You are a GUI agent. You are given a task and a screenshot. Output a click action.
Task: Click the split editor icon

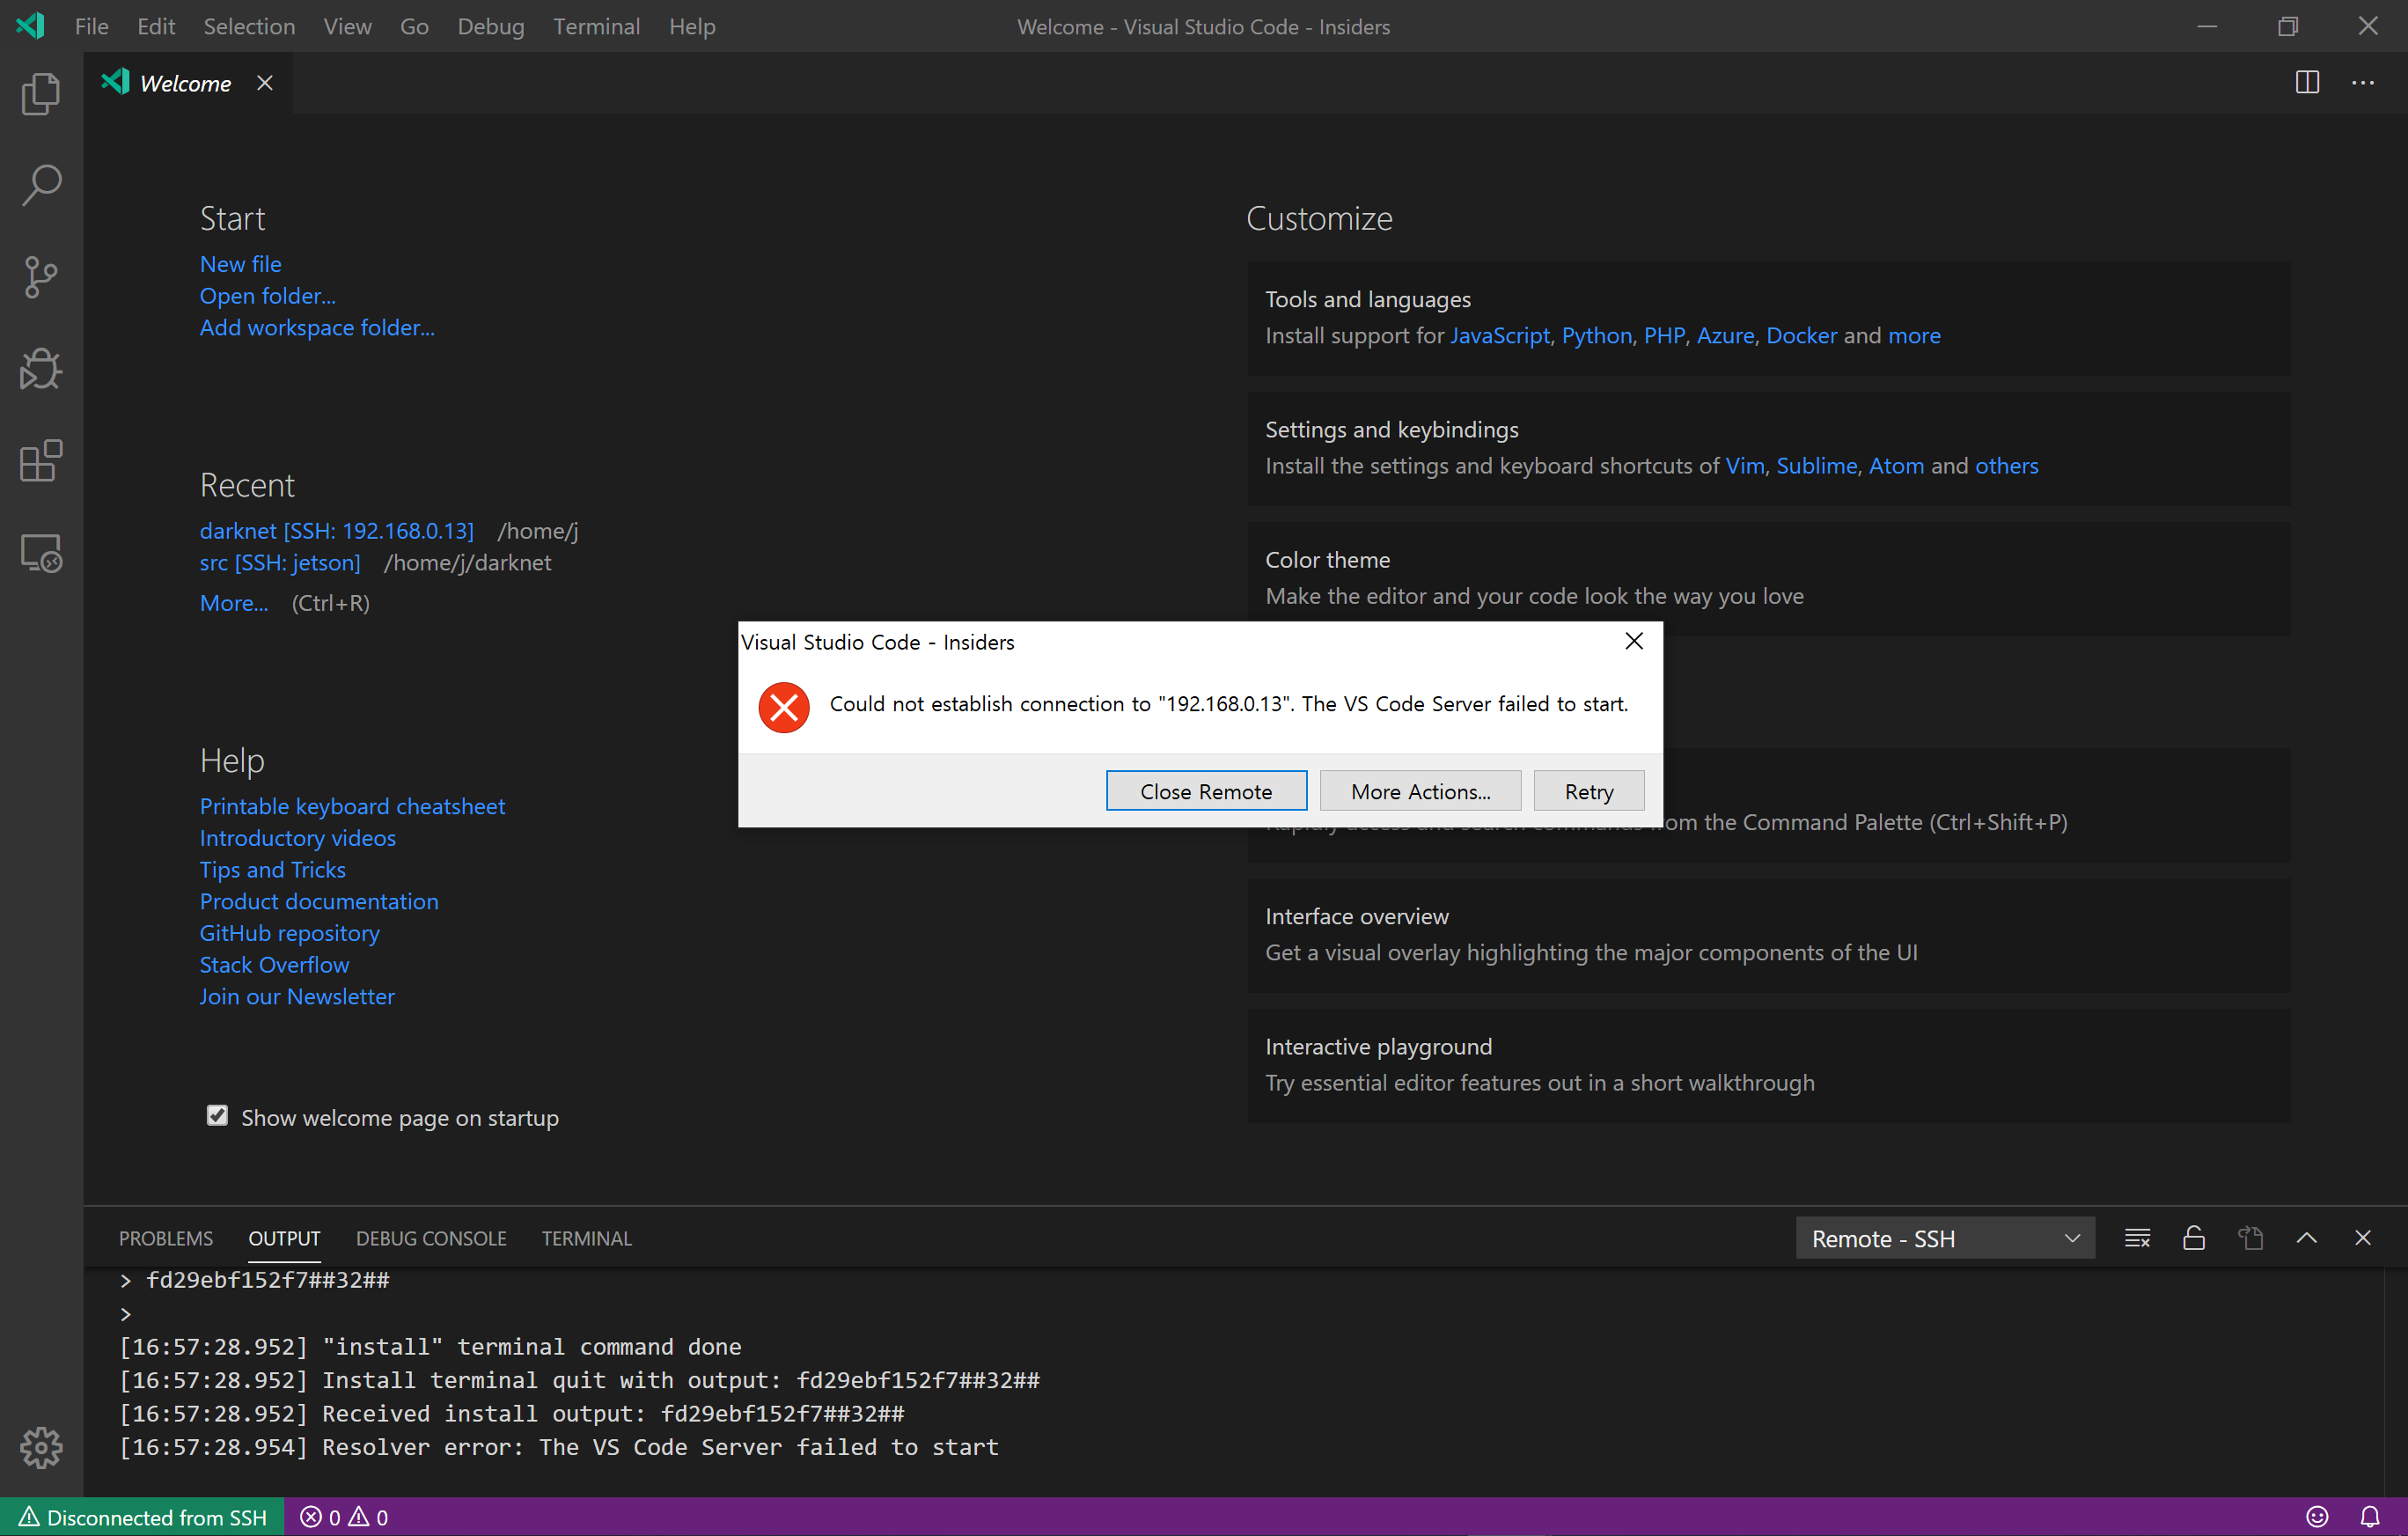2307,83
